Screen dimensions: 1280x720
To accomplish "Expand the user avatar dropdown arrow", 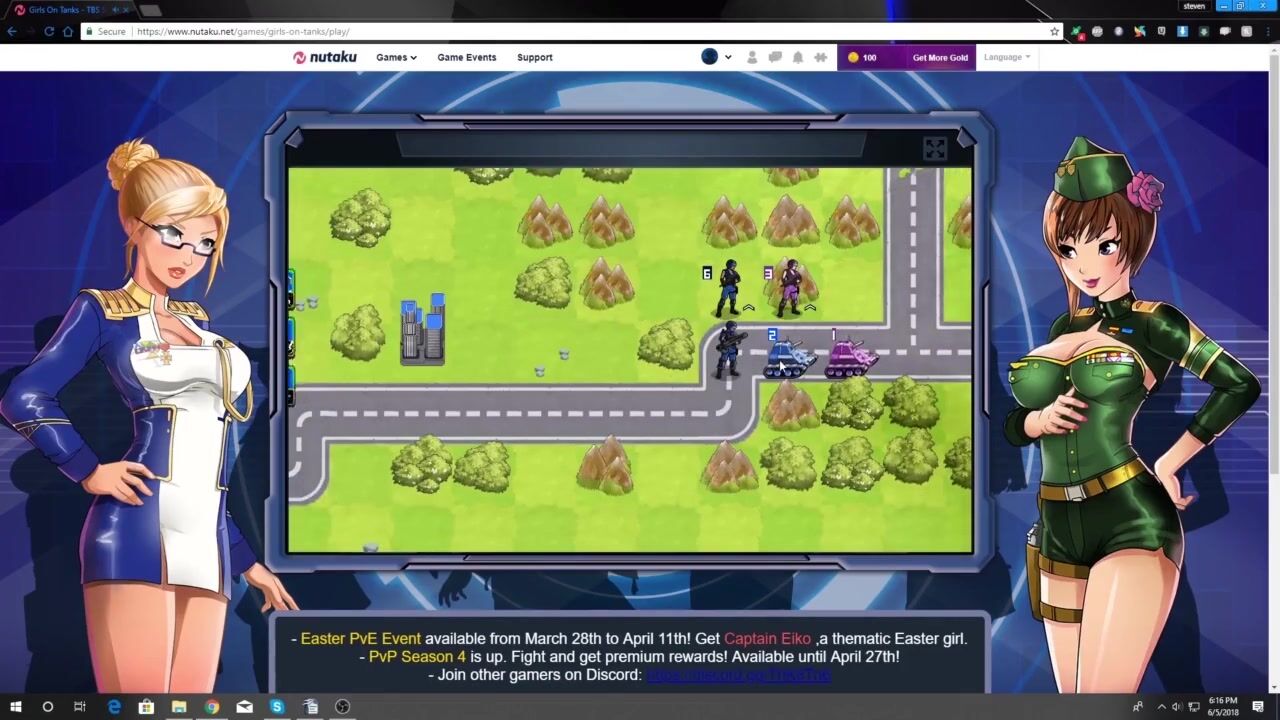I will click(x=728, y=57).
